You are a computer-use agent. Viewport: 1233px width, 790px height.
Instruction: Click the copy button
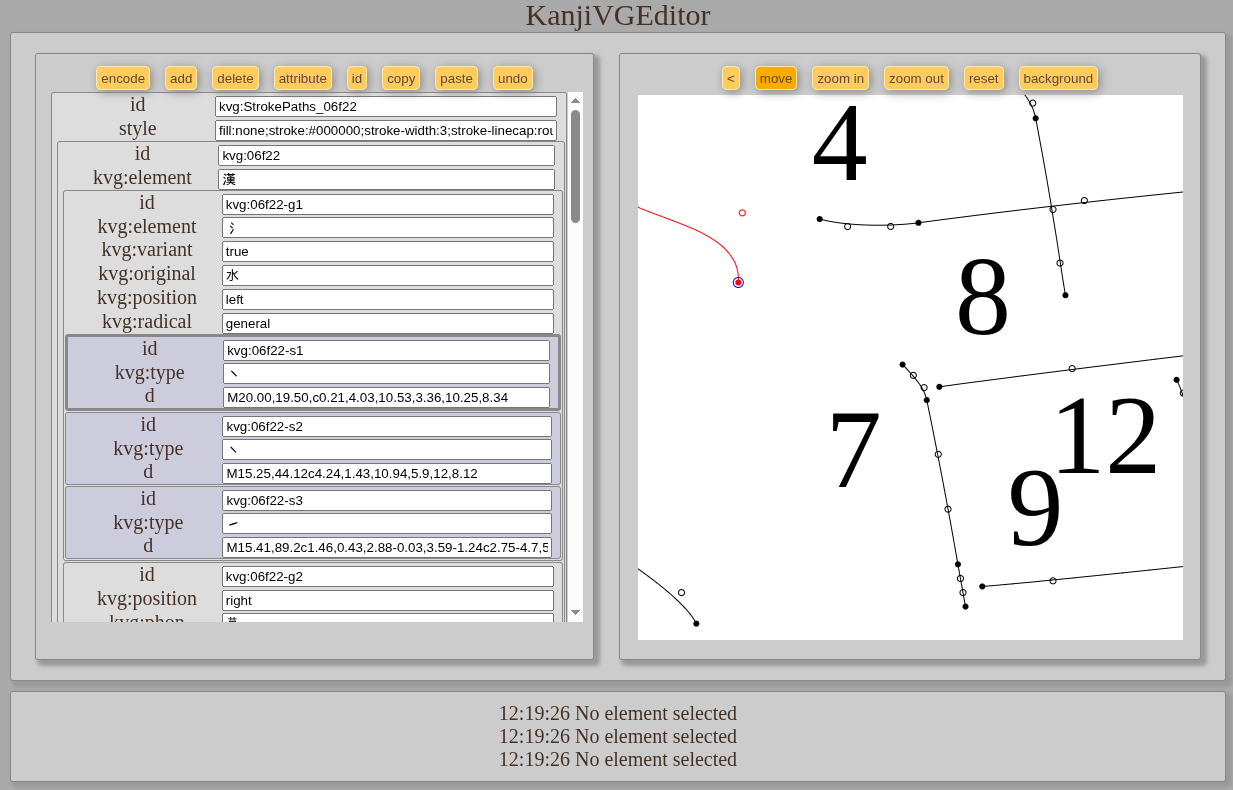[x=401, y=78]
